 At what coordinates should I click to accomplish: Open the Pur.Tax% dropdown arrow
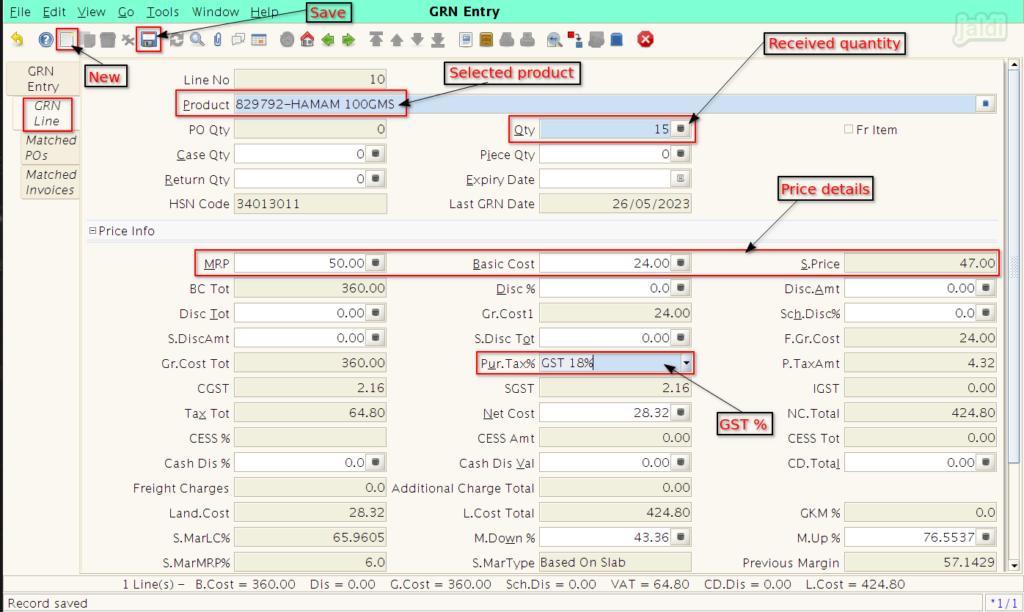point(686,362)
